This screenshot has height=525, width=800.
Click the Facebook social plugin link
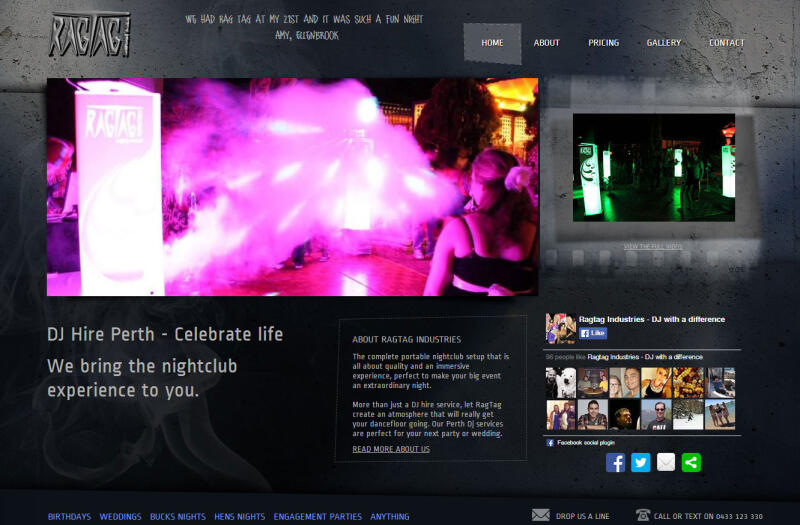(586, 442)
